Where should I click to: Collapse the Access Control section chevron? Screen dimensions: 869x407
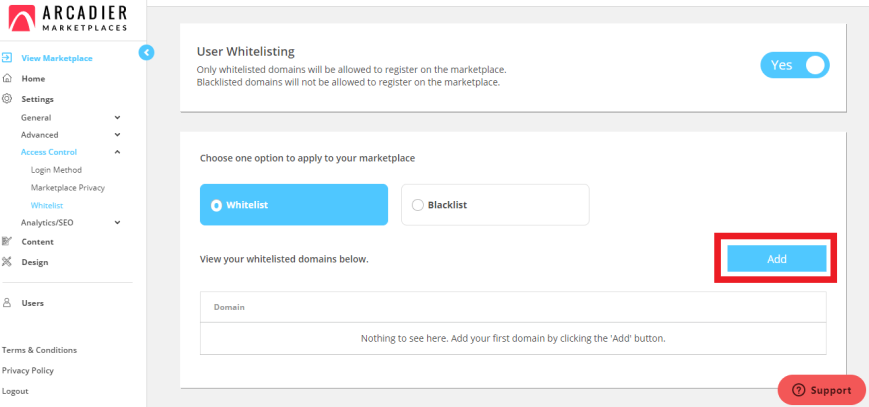[117, 152]
